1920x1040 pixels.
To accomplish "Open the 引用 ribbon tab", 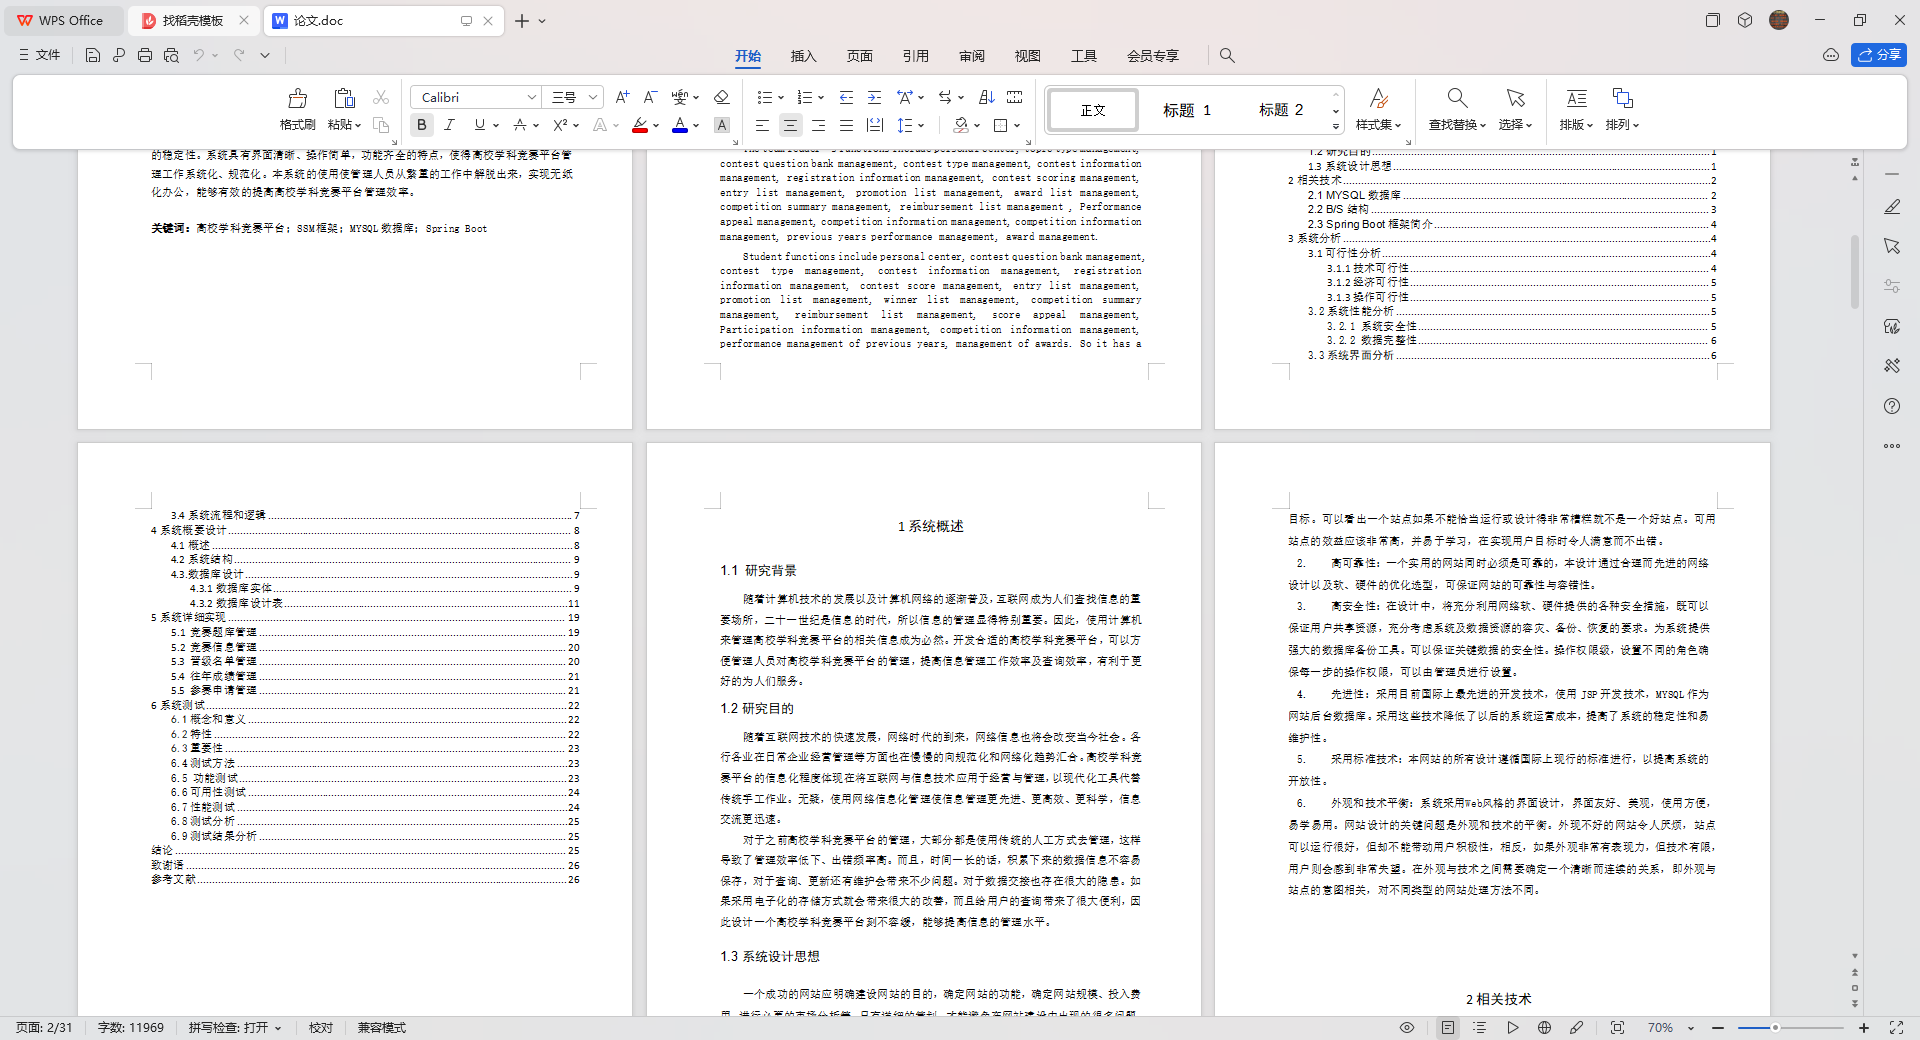I will tap(916, 56).
